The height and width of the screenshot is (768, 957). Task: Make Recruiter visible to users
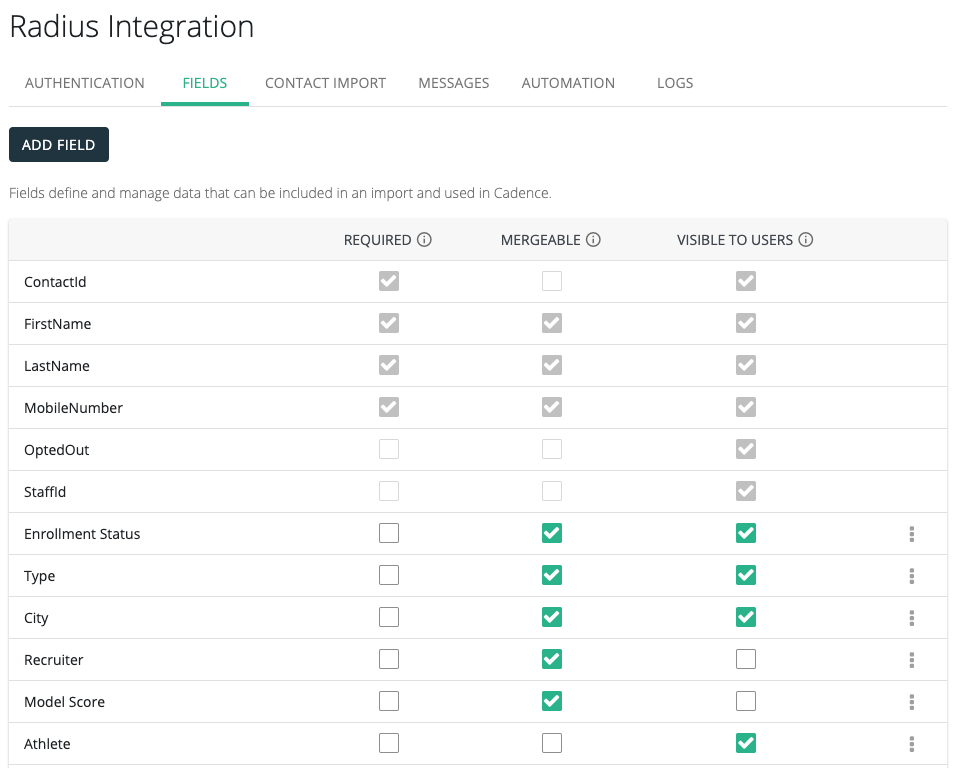745,660
